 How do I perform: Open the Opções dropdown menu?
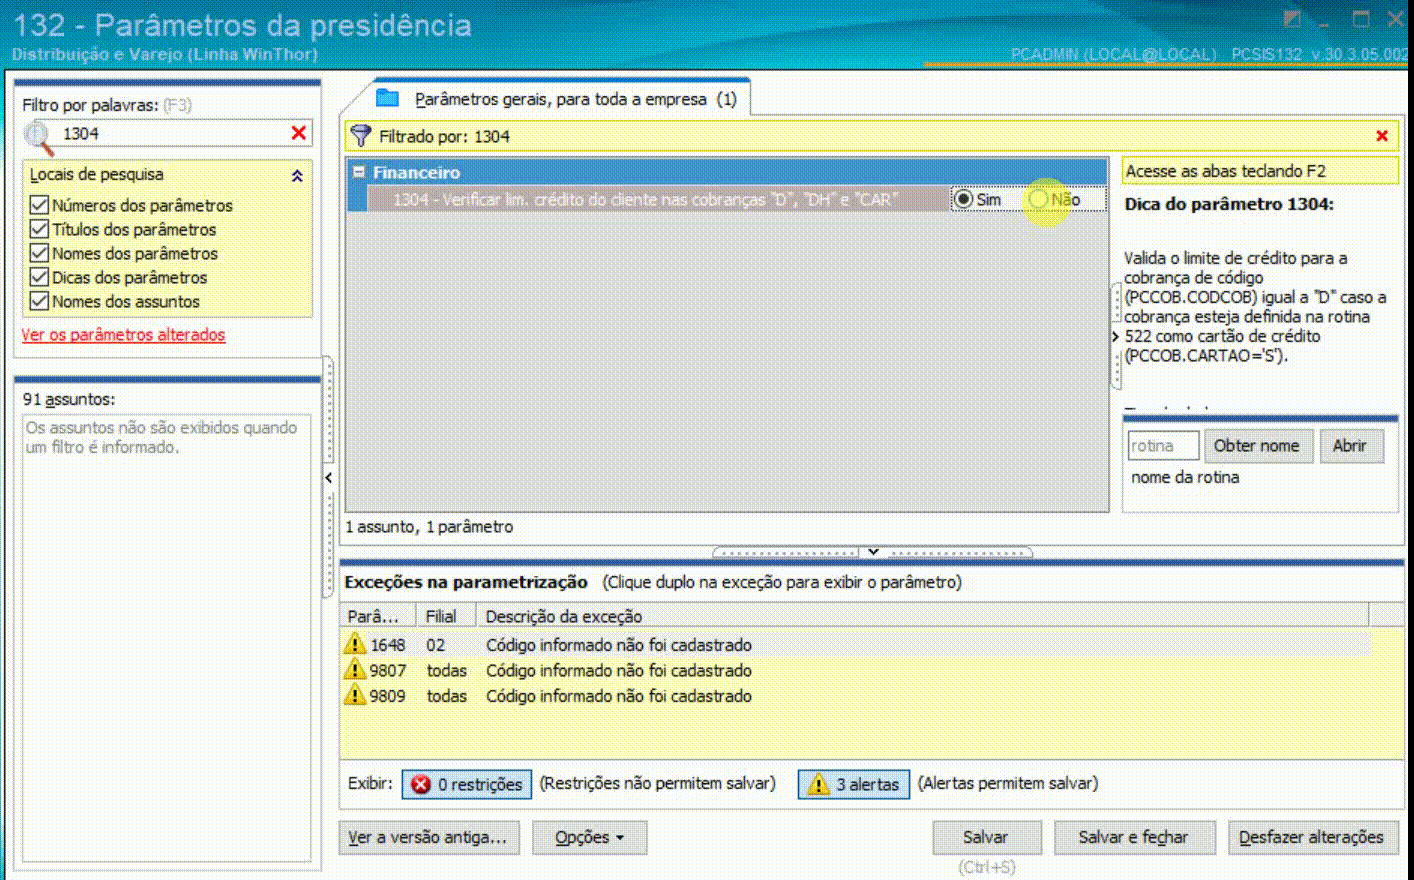(x=589, y=838)
